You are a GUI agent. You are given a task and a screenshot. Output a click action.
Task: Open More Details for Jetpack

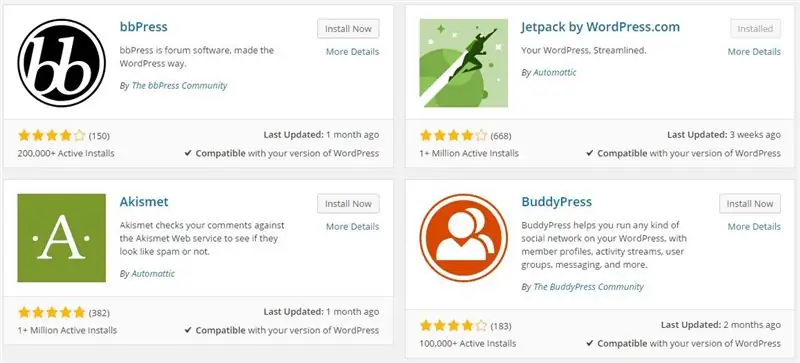[x=754, y=52]
